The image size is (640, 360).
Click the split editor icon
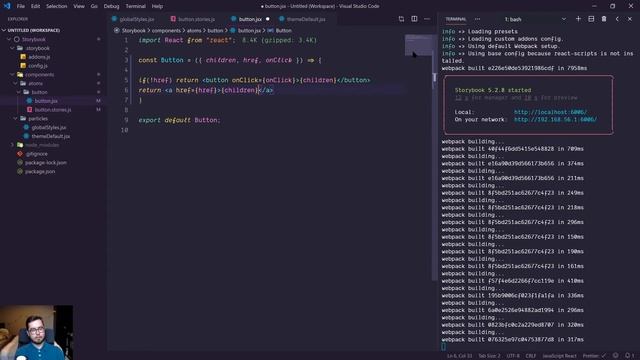(414, 19)
